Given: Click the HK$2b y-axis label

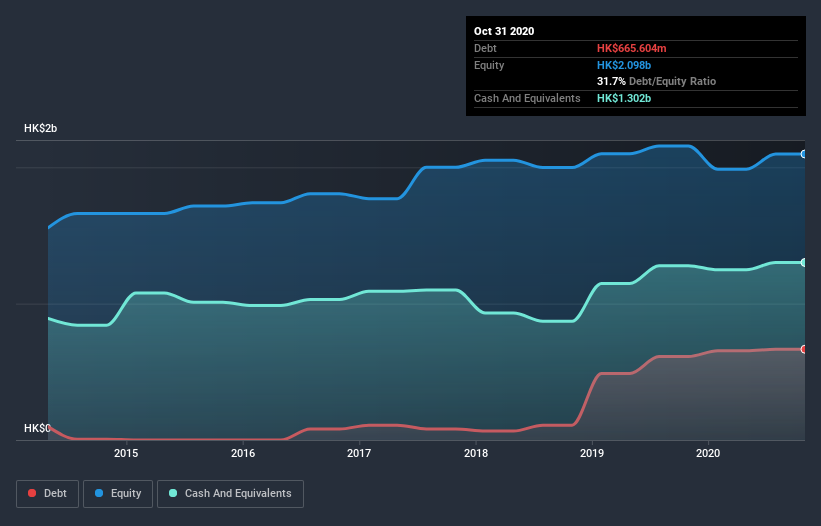Looking at the screenshot, I should pyautogui.click(x=40, y=128).
